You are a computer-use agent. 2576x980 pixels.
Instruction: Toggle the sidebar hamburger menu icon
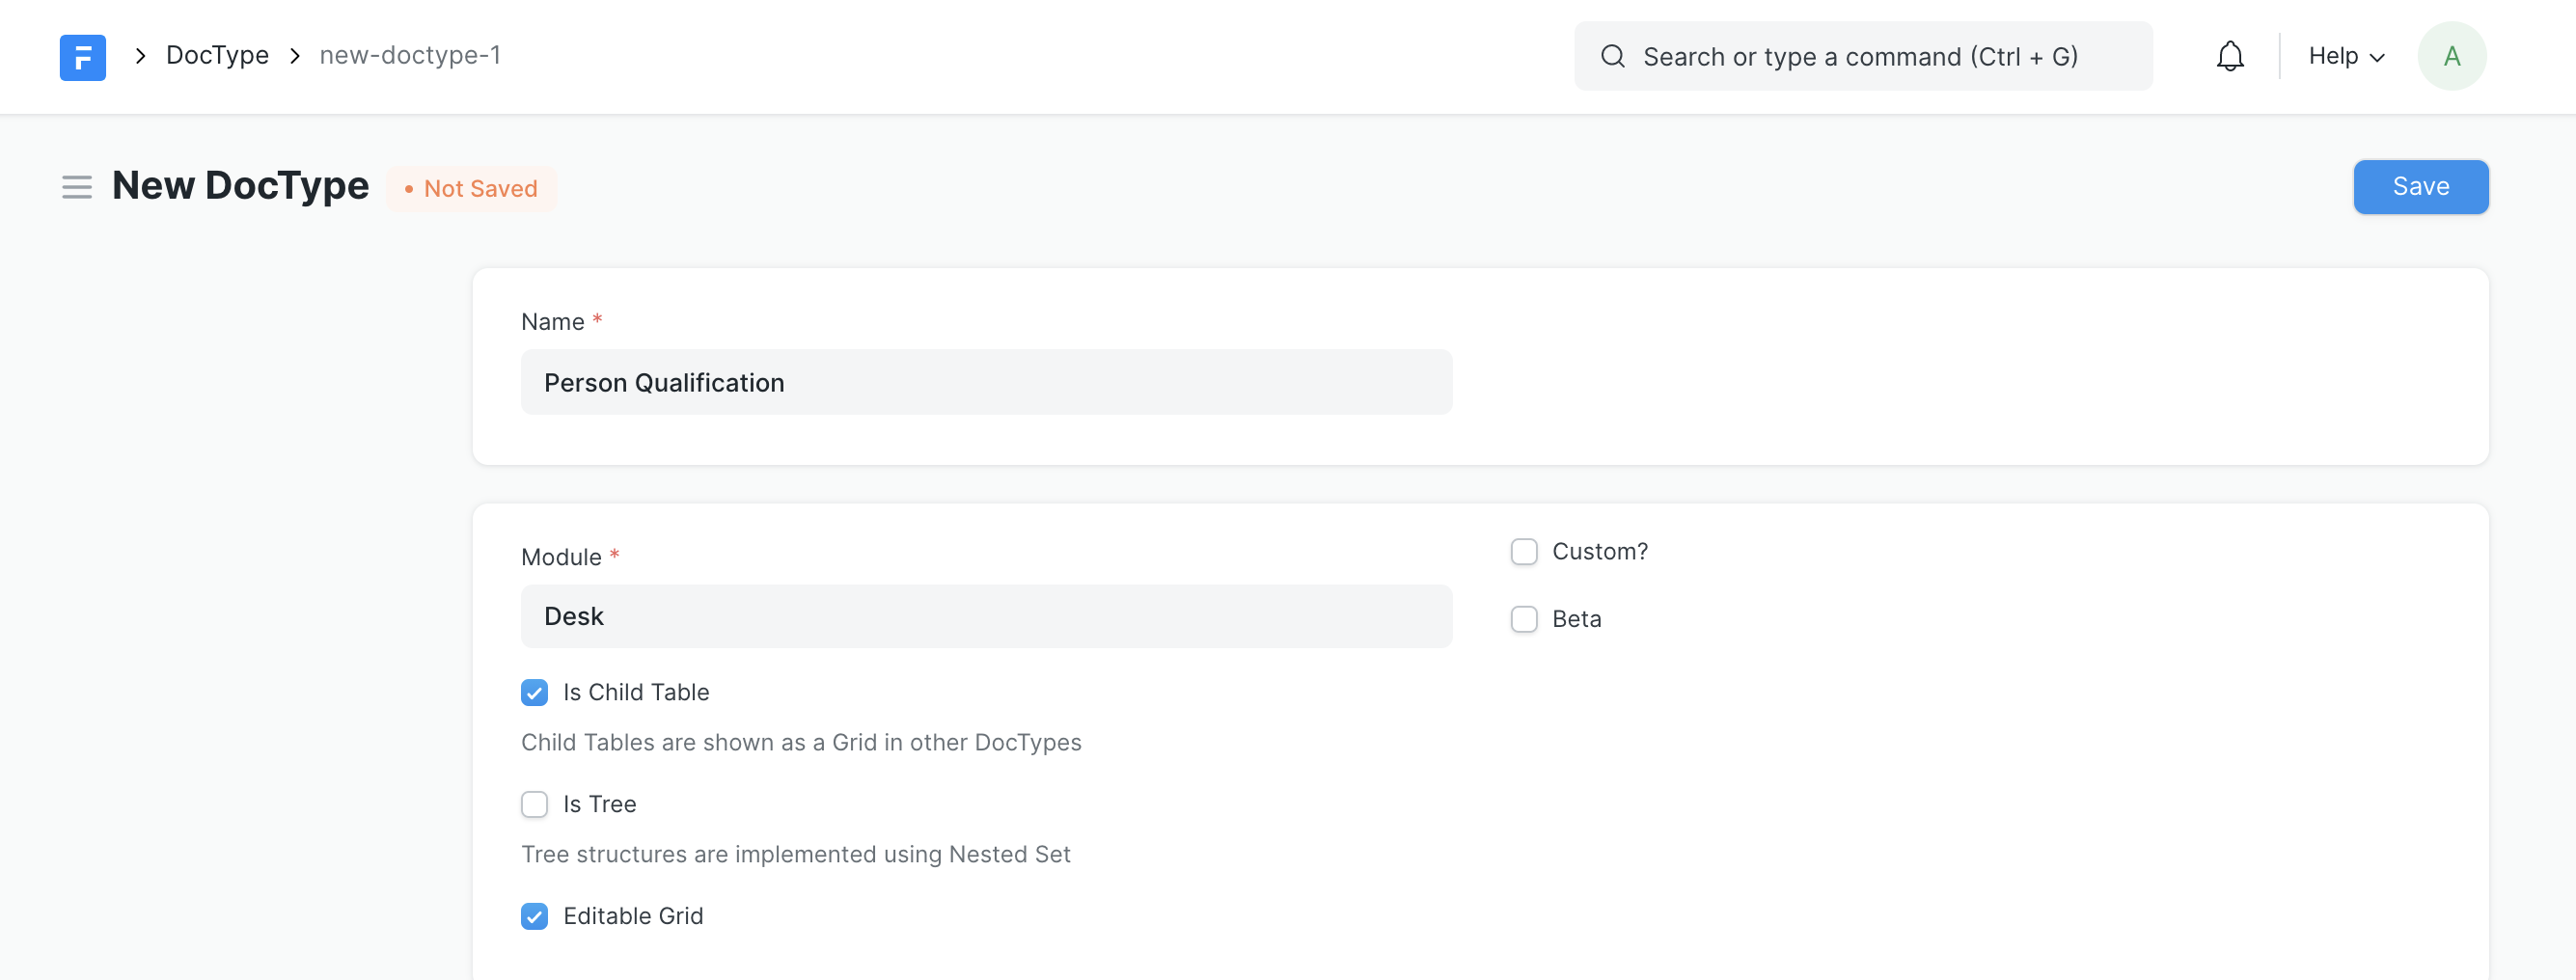tap(76, 187)
